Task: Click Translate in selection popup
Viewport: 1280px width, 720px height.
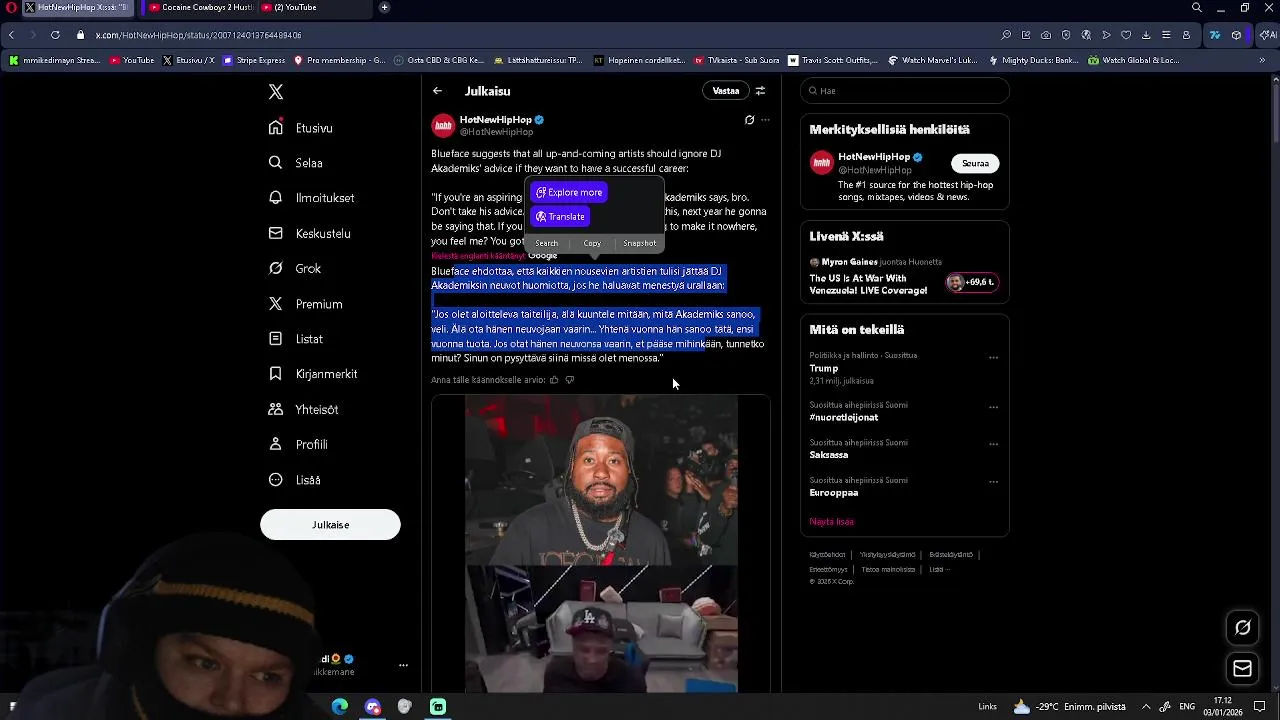Action: click(560, 216)
